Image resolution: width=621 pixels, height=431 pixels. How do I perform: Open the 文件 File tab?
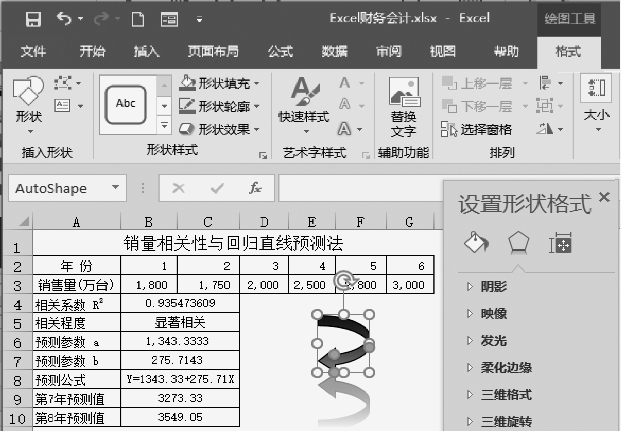[x=33, y=51]
